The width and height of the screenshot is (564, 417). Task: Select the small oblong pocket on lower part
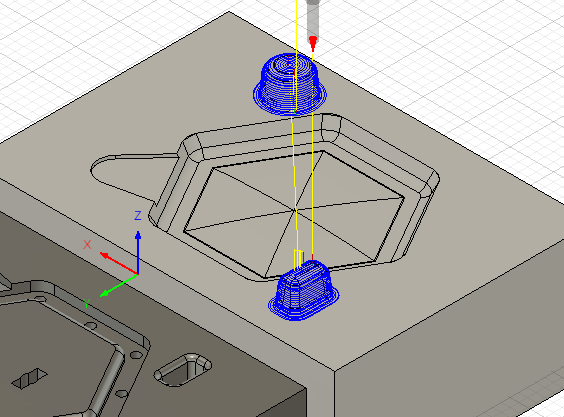click(183, 370)
